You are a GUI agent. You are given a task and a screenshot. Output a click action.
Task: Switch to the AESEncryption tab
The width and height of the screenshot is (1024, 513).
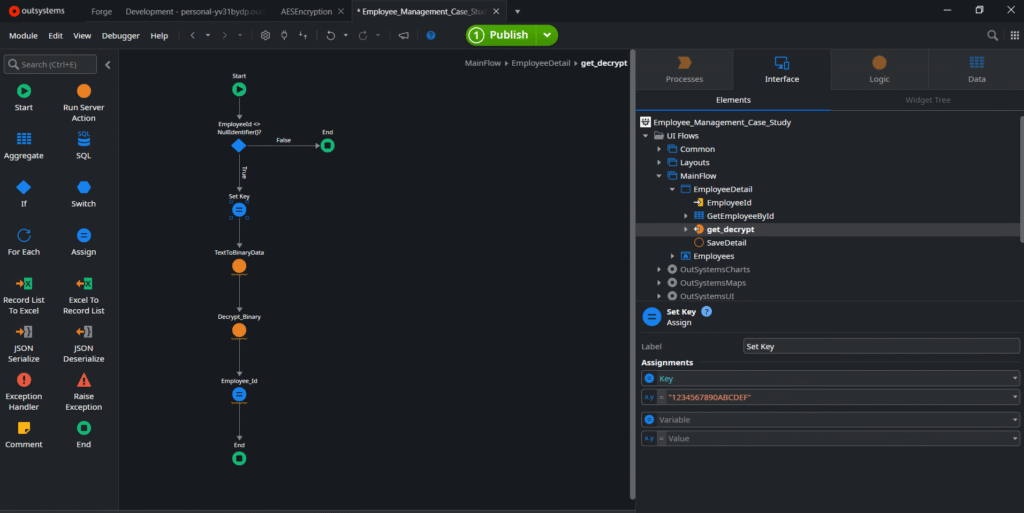coord(306,12)
